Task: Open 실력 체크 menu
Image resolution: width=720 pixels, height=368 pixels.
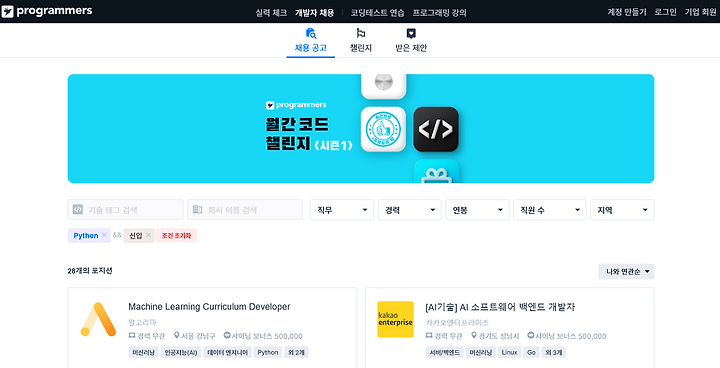Action: (271, 13)
